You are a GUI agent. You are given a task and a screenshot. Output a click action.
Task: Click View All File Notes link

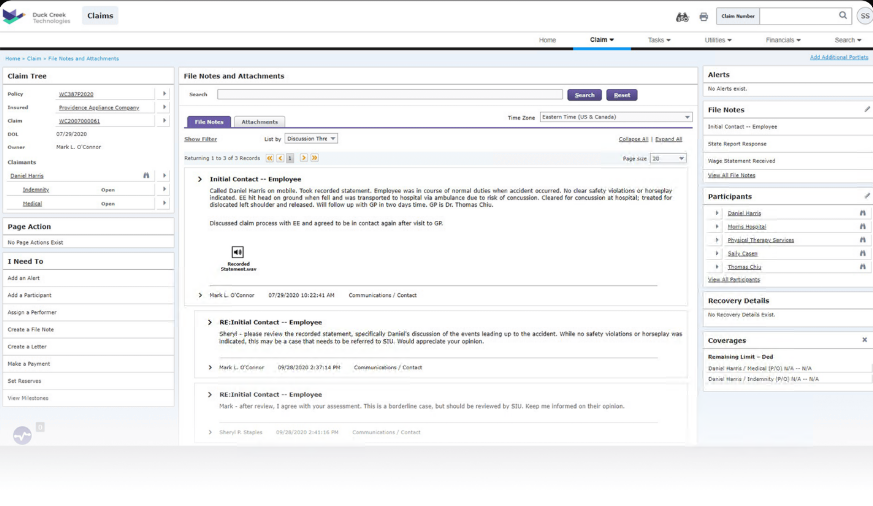click(x=732, y=175)
